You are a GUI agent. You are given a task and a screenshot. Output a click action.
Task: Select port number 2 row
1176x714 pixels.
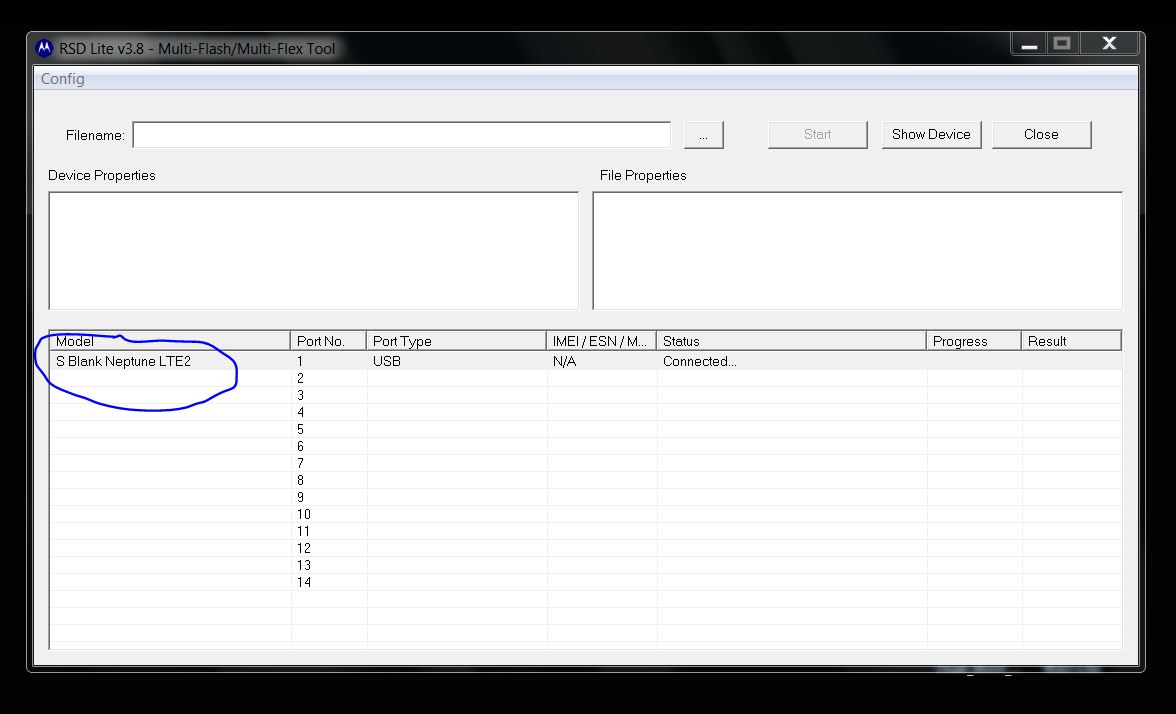point(586,378)
